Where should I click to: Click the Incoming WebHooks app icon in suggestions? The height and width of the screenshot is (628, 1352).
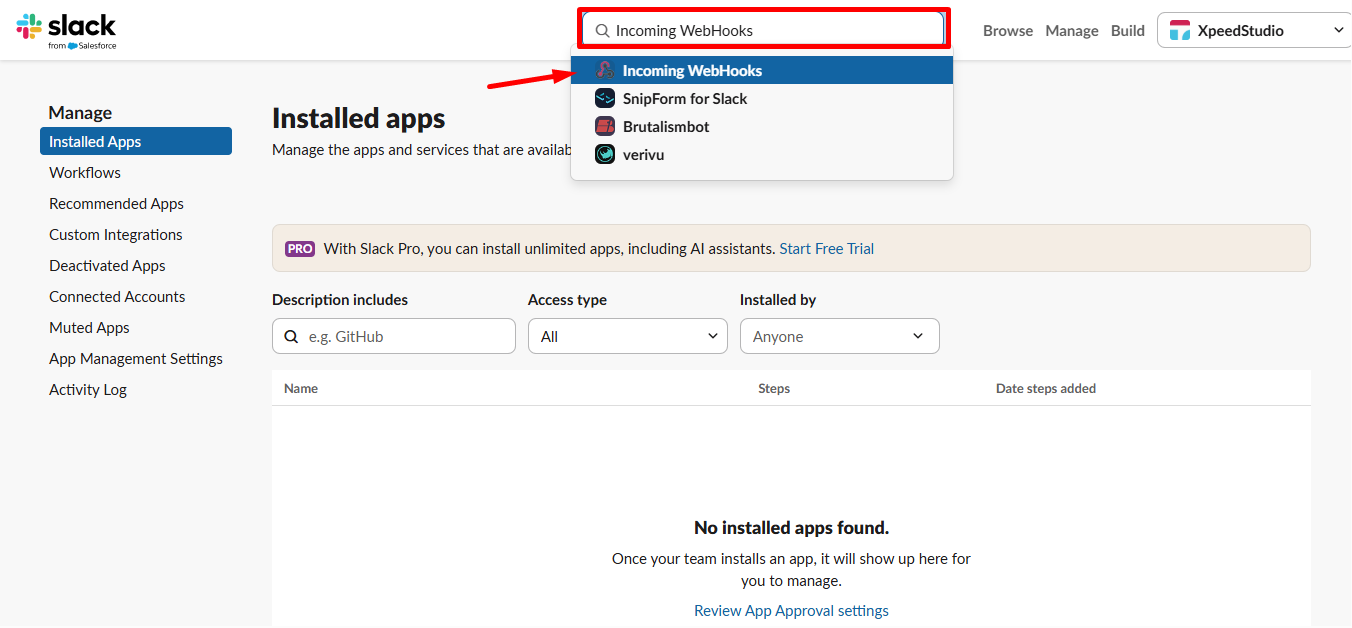[604, 70]
